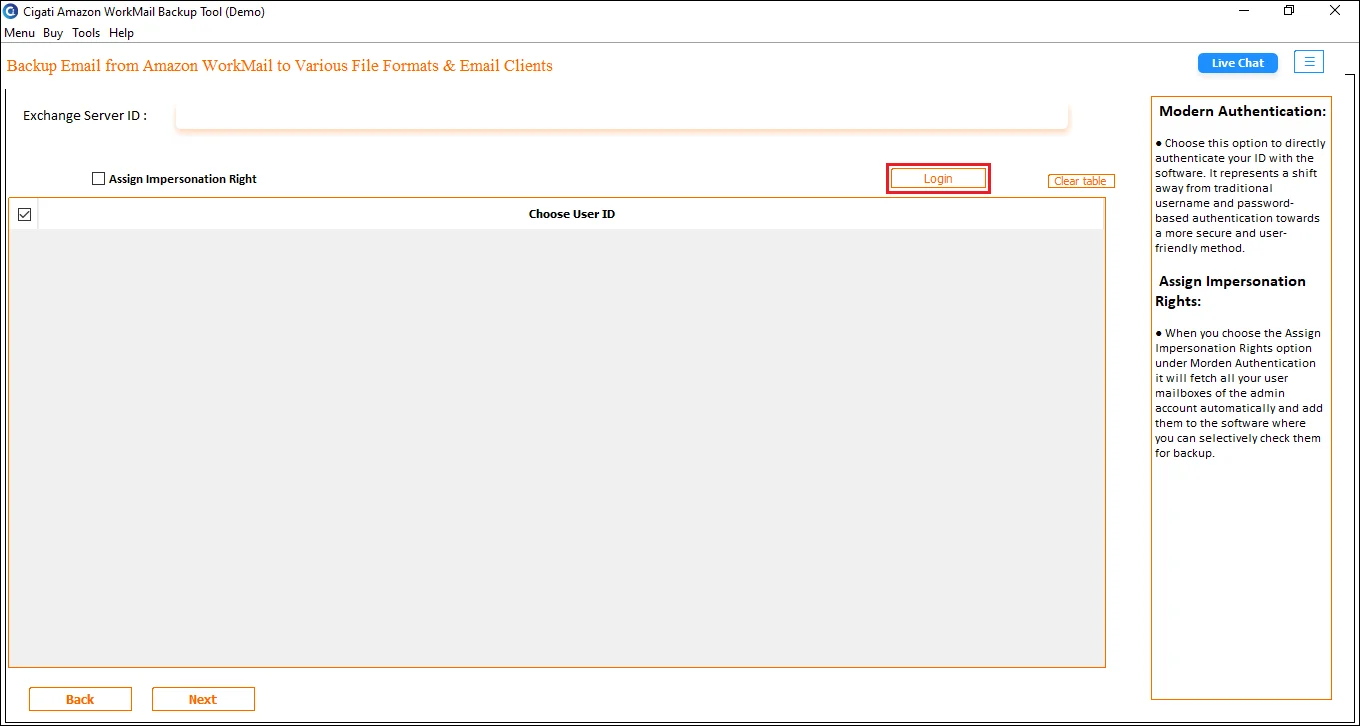1360x726 pixels.
Task: Click the Choose User ID column header
Action: tap(572, 214)
